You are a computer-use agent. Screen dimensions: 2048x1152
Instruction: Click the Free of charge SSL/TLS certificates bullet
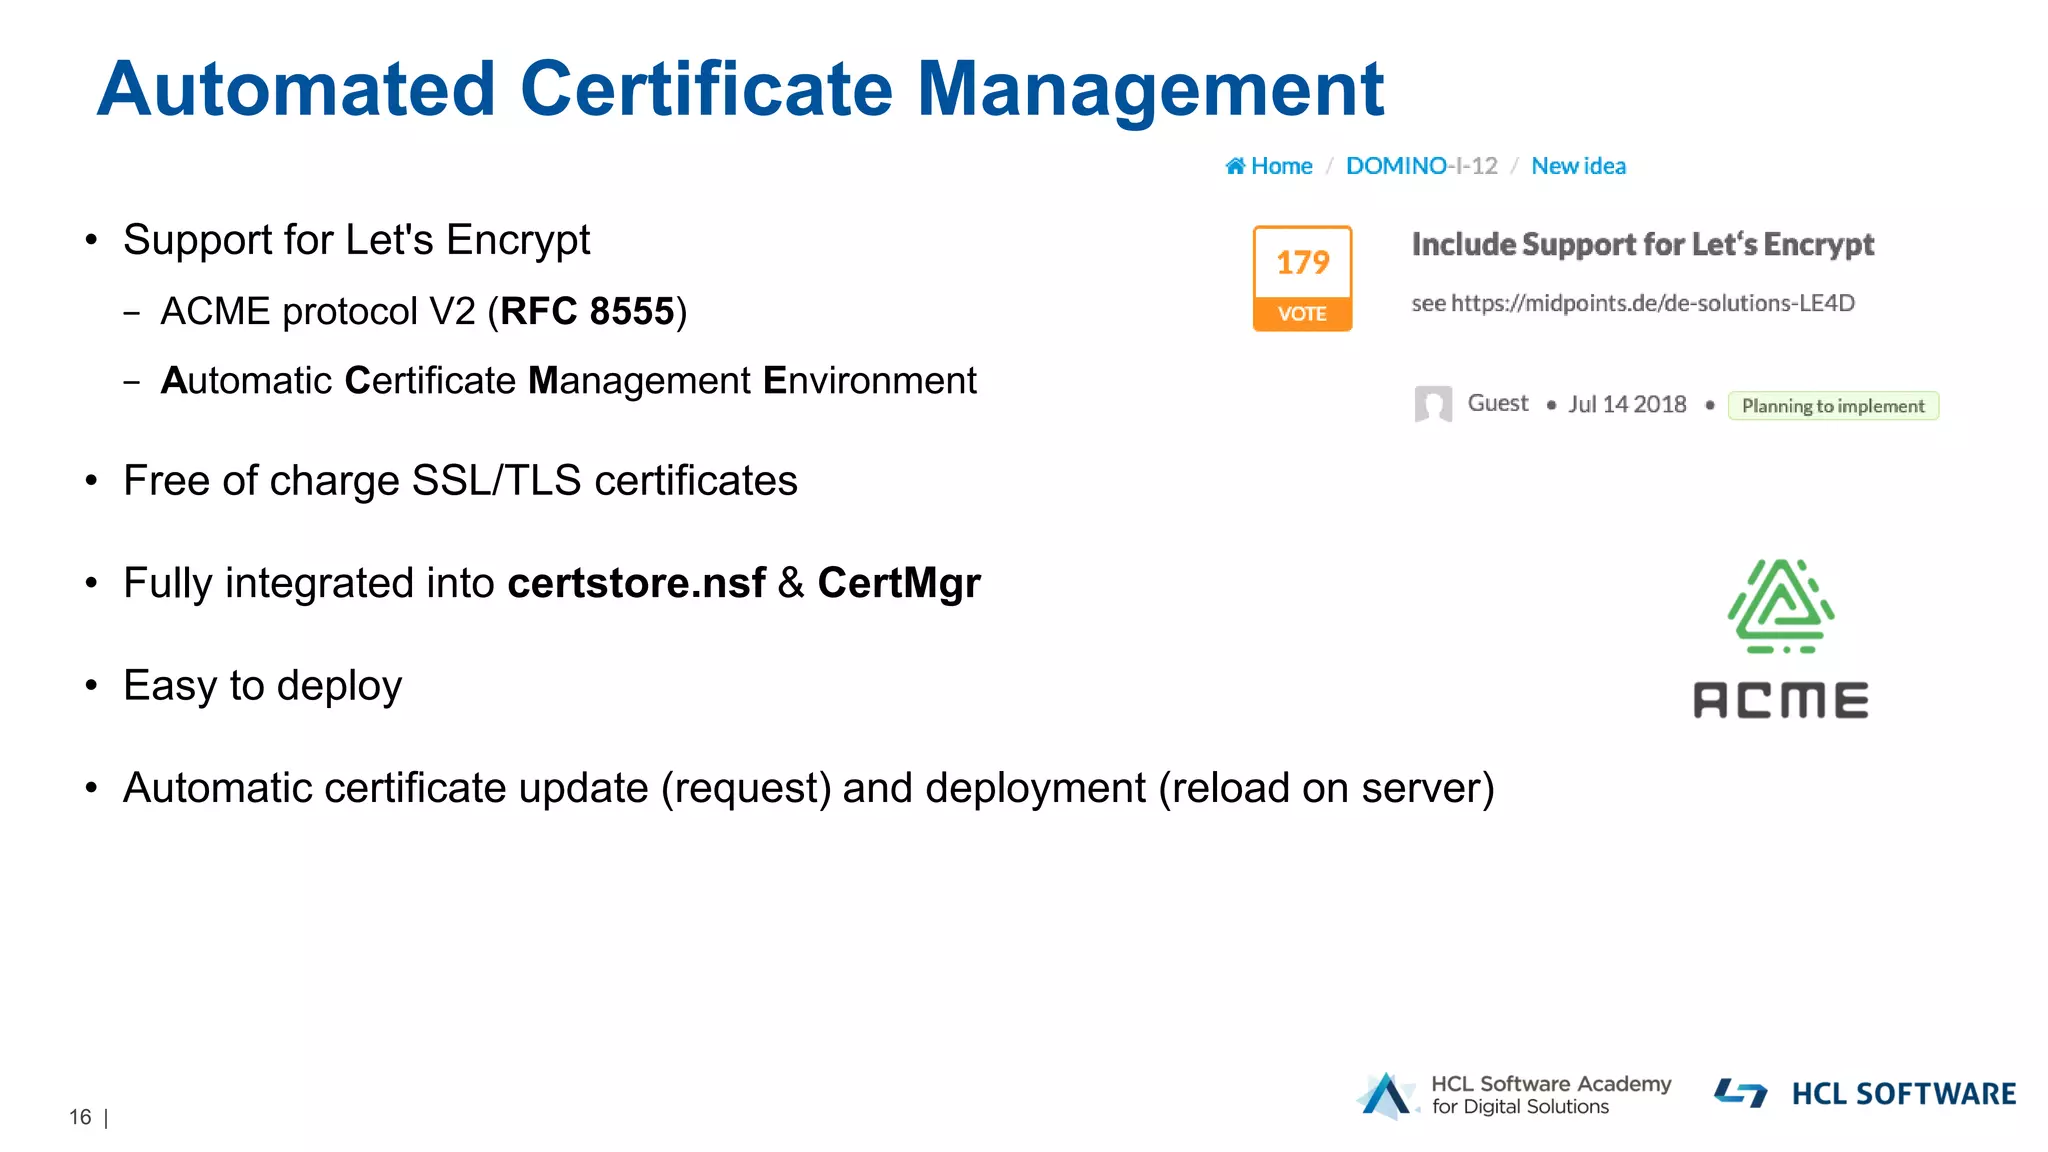tap(460, 481)
